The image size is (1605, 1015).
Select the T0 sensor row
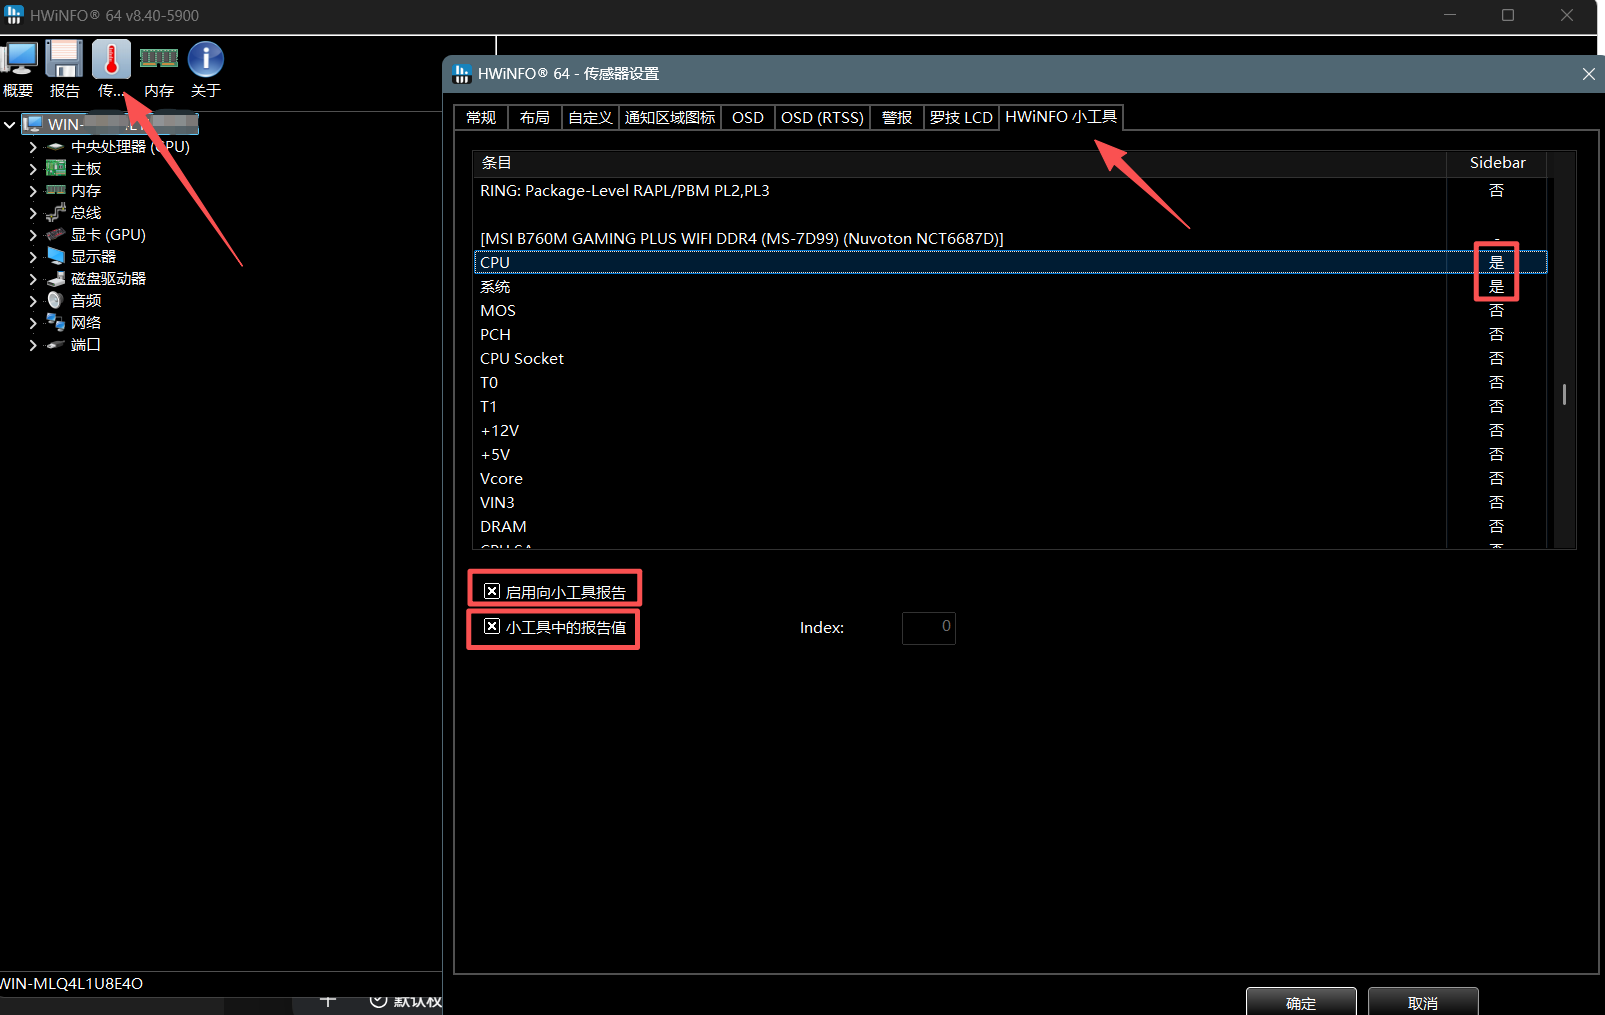[1010, 383]
